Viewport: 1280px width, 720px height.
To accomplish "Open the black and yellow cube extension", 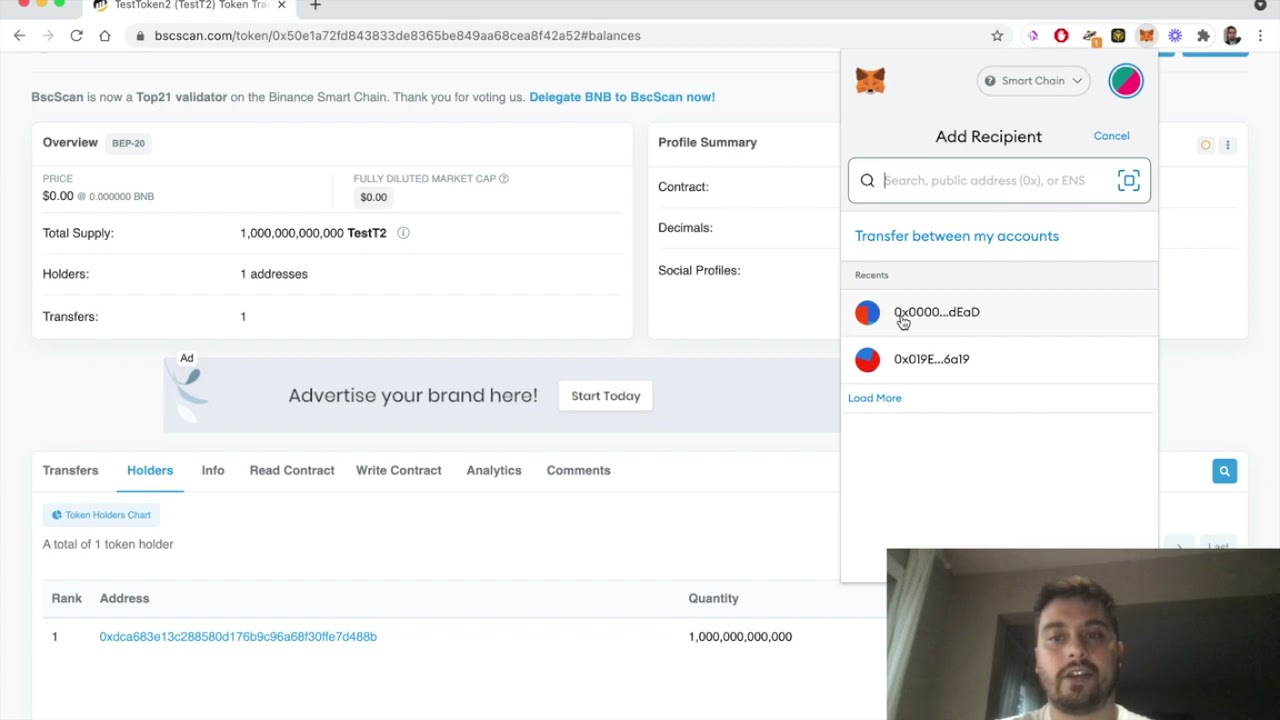I will click(x=1118, y=36).
